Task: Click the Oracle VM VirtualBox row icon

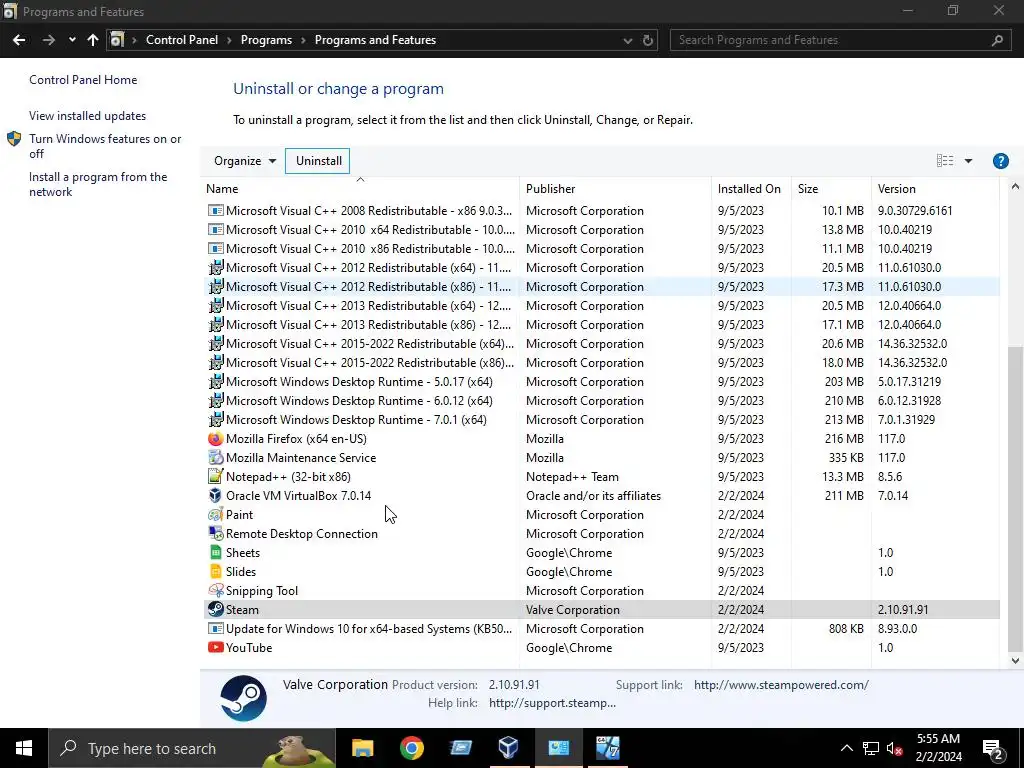Action: click(216, 496)
